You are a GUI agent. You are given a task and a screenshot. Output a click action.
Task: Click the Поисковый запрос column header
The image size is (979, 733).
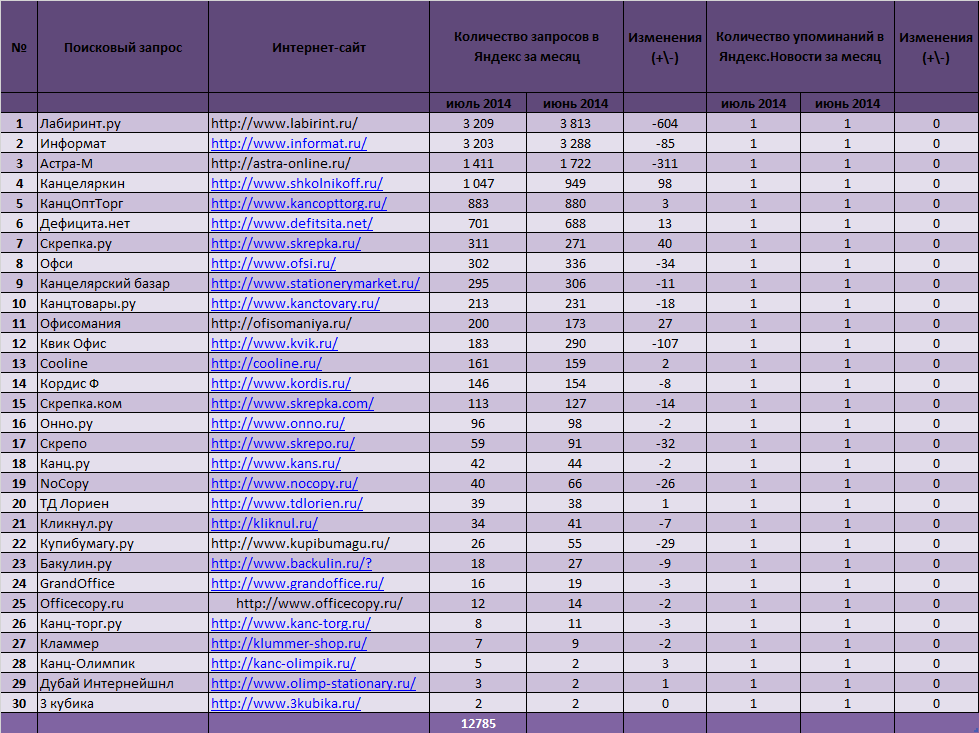(123, 47)
